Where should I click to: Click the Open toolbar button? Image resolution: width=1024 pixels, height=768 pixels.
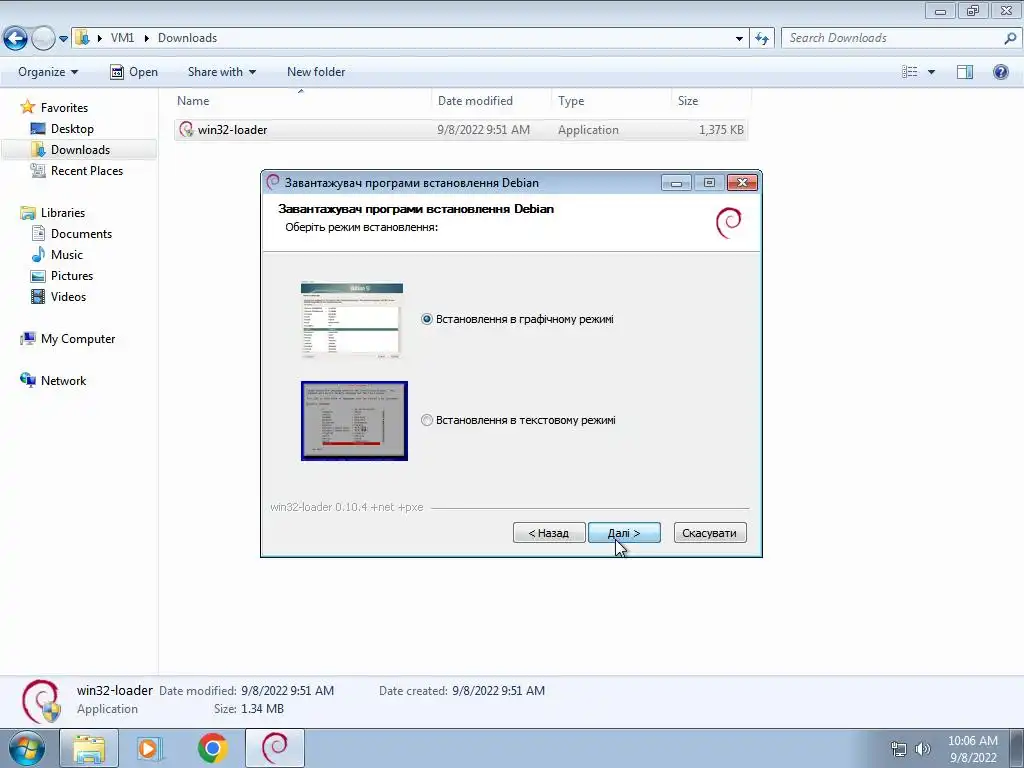click(x=134, y=72)
